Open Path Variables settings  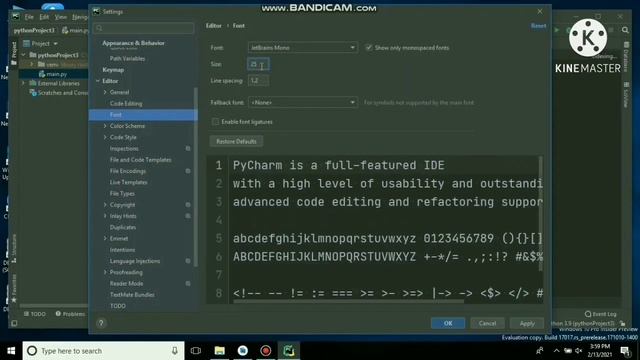tap(127, 58)
